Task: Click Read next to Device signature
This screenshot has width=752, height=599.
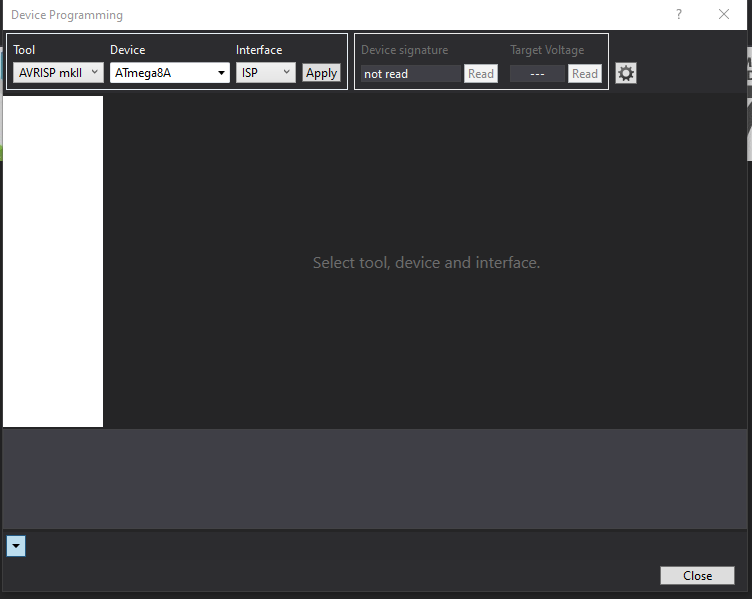Action: [x=481, y=73]
